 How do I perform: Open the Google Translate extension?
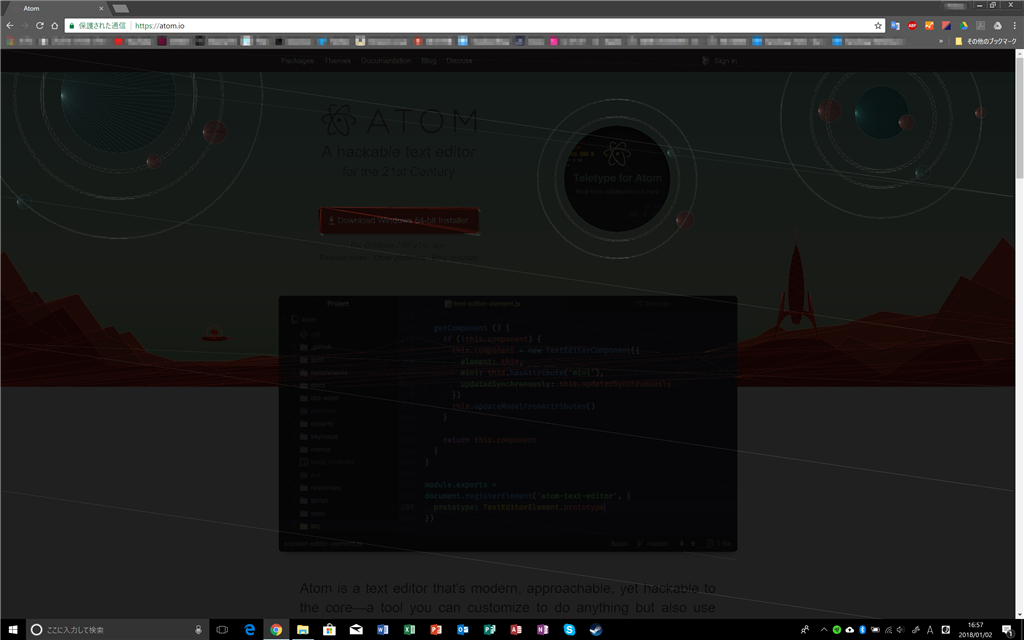pos(895,25)
